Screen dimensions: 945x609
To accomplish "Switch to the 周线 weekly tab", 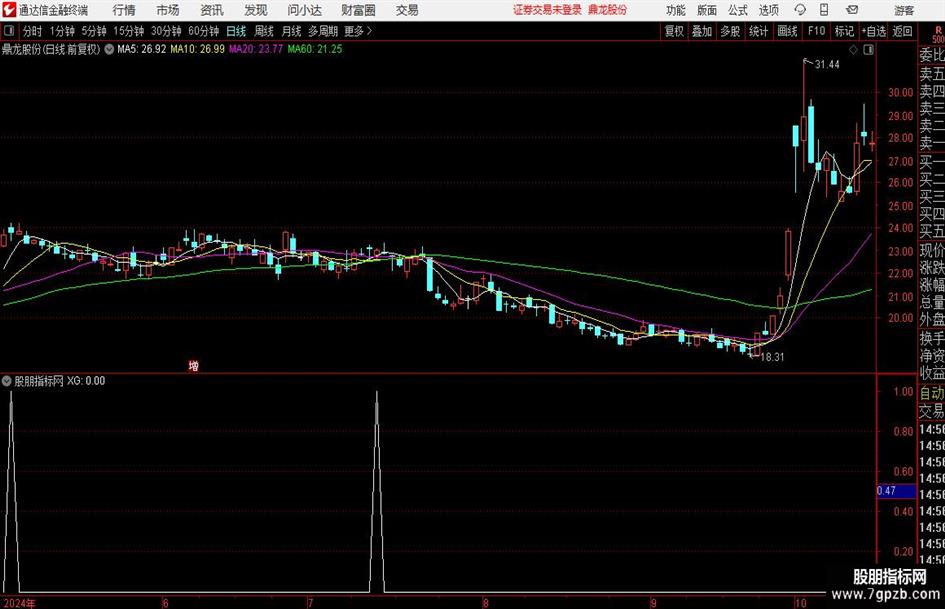I will (264, 31).
